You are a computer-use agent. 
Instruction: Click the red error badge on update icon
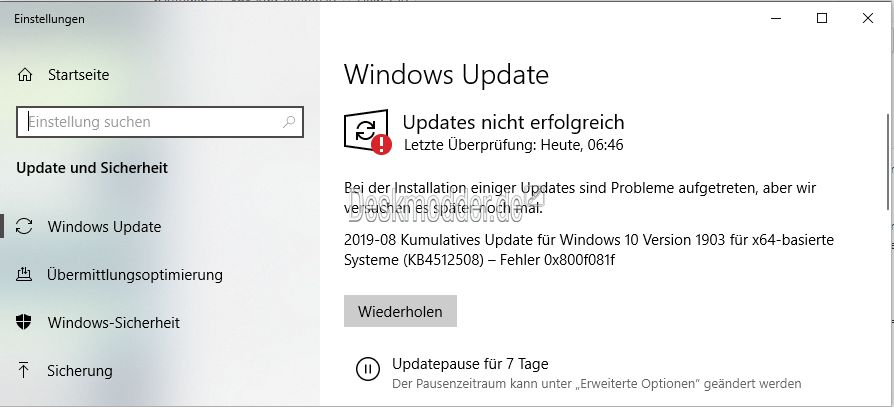coord(381,144)
